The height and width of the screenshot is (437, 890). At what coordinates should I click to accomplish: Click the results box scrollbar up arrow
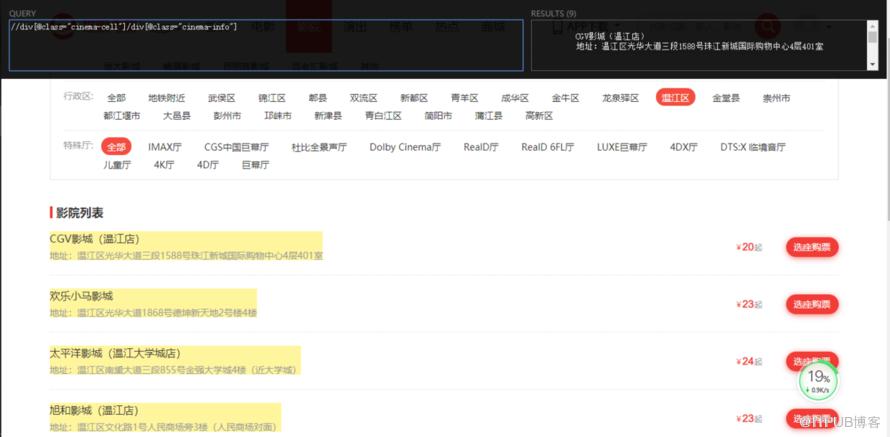coord(873,26)
